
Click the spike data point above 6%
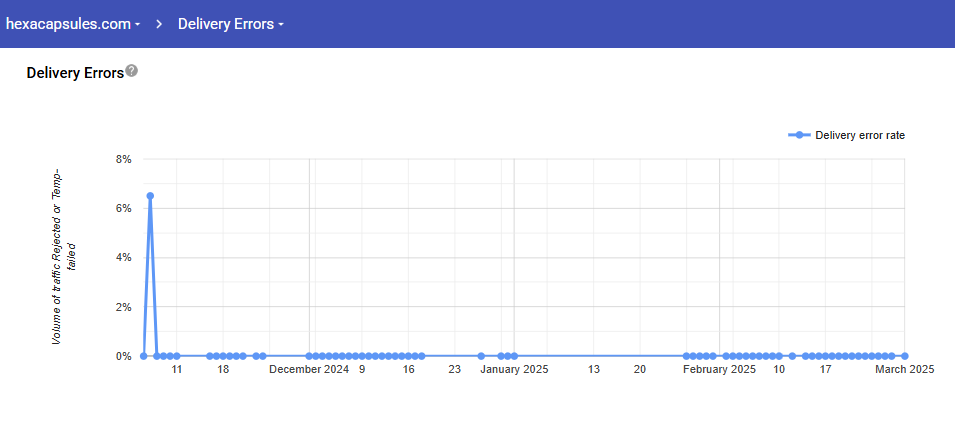coord(150,196)
